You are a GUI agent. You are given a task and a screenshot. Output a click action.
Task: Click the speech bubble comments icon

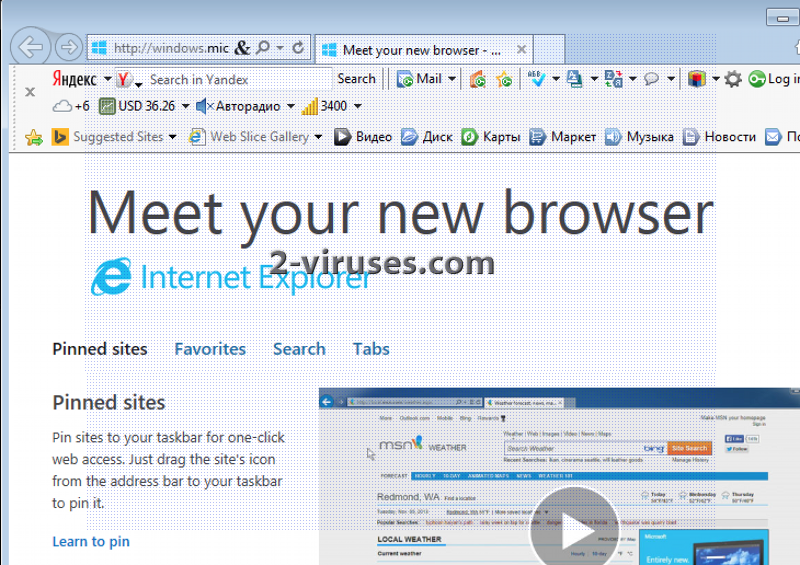point(652,79)
